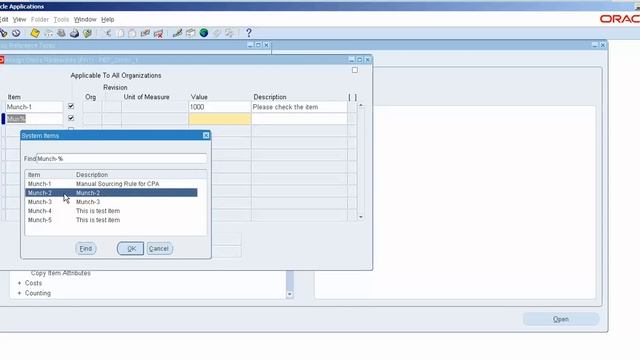Click Cancel in the System Items dialog

(x=159, y=249)
